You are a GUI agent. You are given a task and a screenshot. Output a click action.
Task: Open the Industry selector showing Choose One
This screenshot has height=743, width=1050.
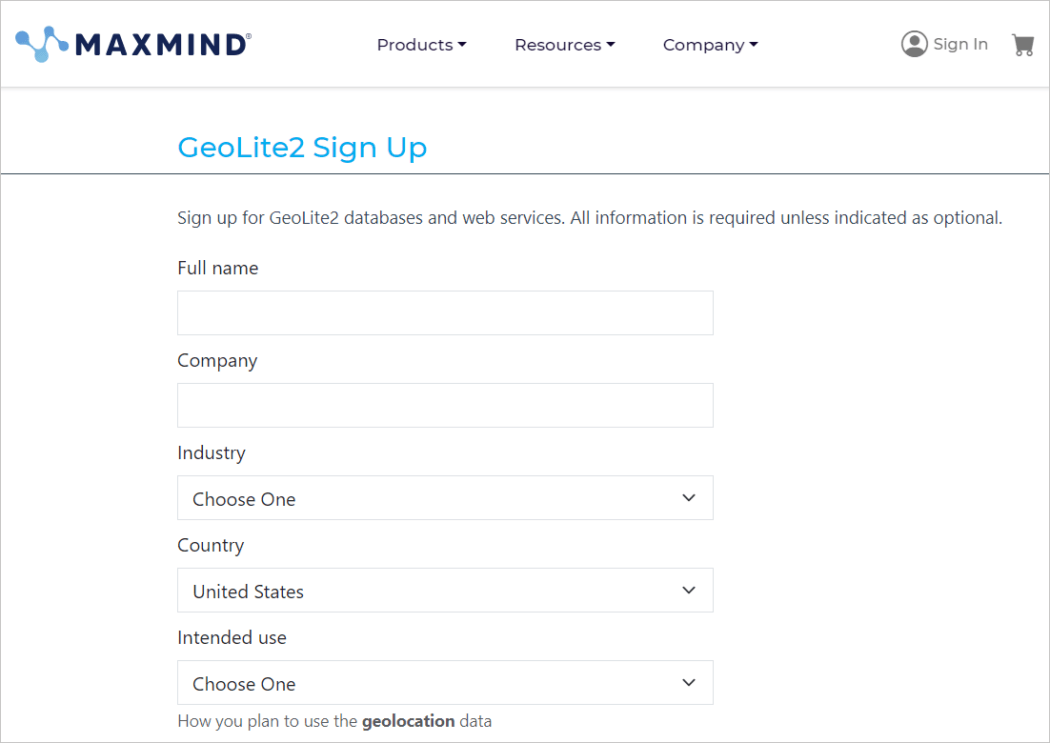[445, 497]
